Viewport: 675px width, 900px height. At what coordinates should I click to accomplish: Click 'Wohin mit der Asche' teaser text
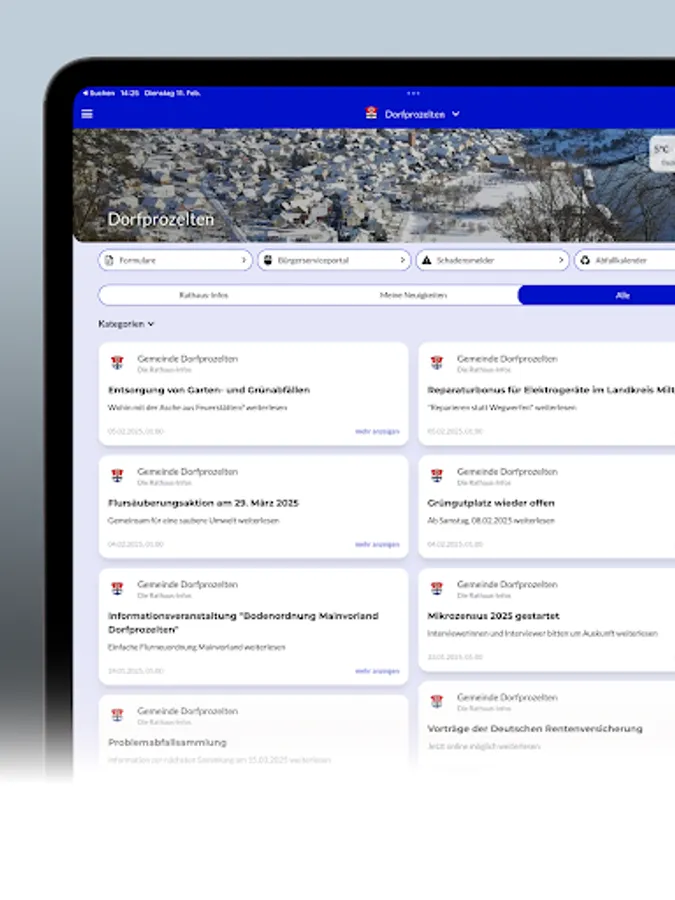coord(197,408)
